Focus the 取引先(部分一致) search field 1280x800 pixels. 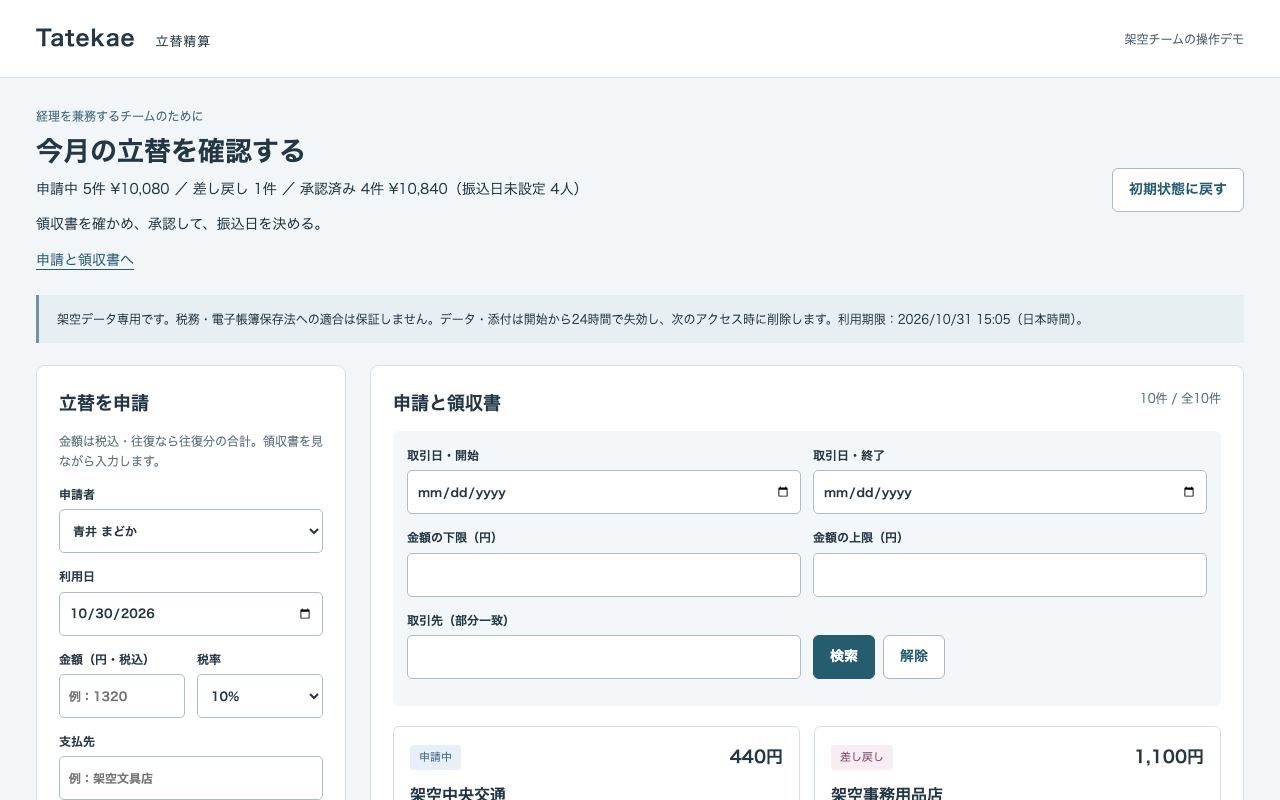coord(604,657)
